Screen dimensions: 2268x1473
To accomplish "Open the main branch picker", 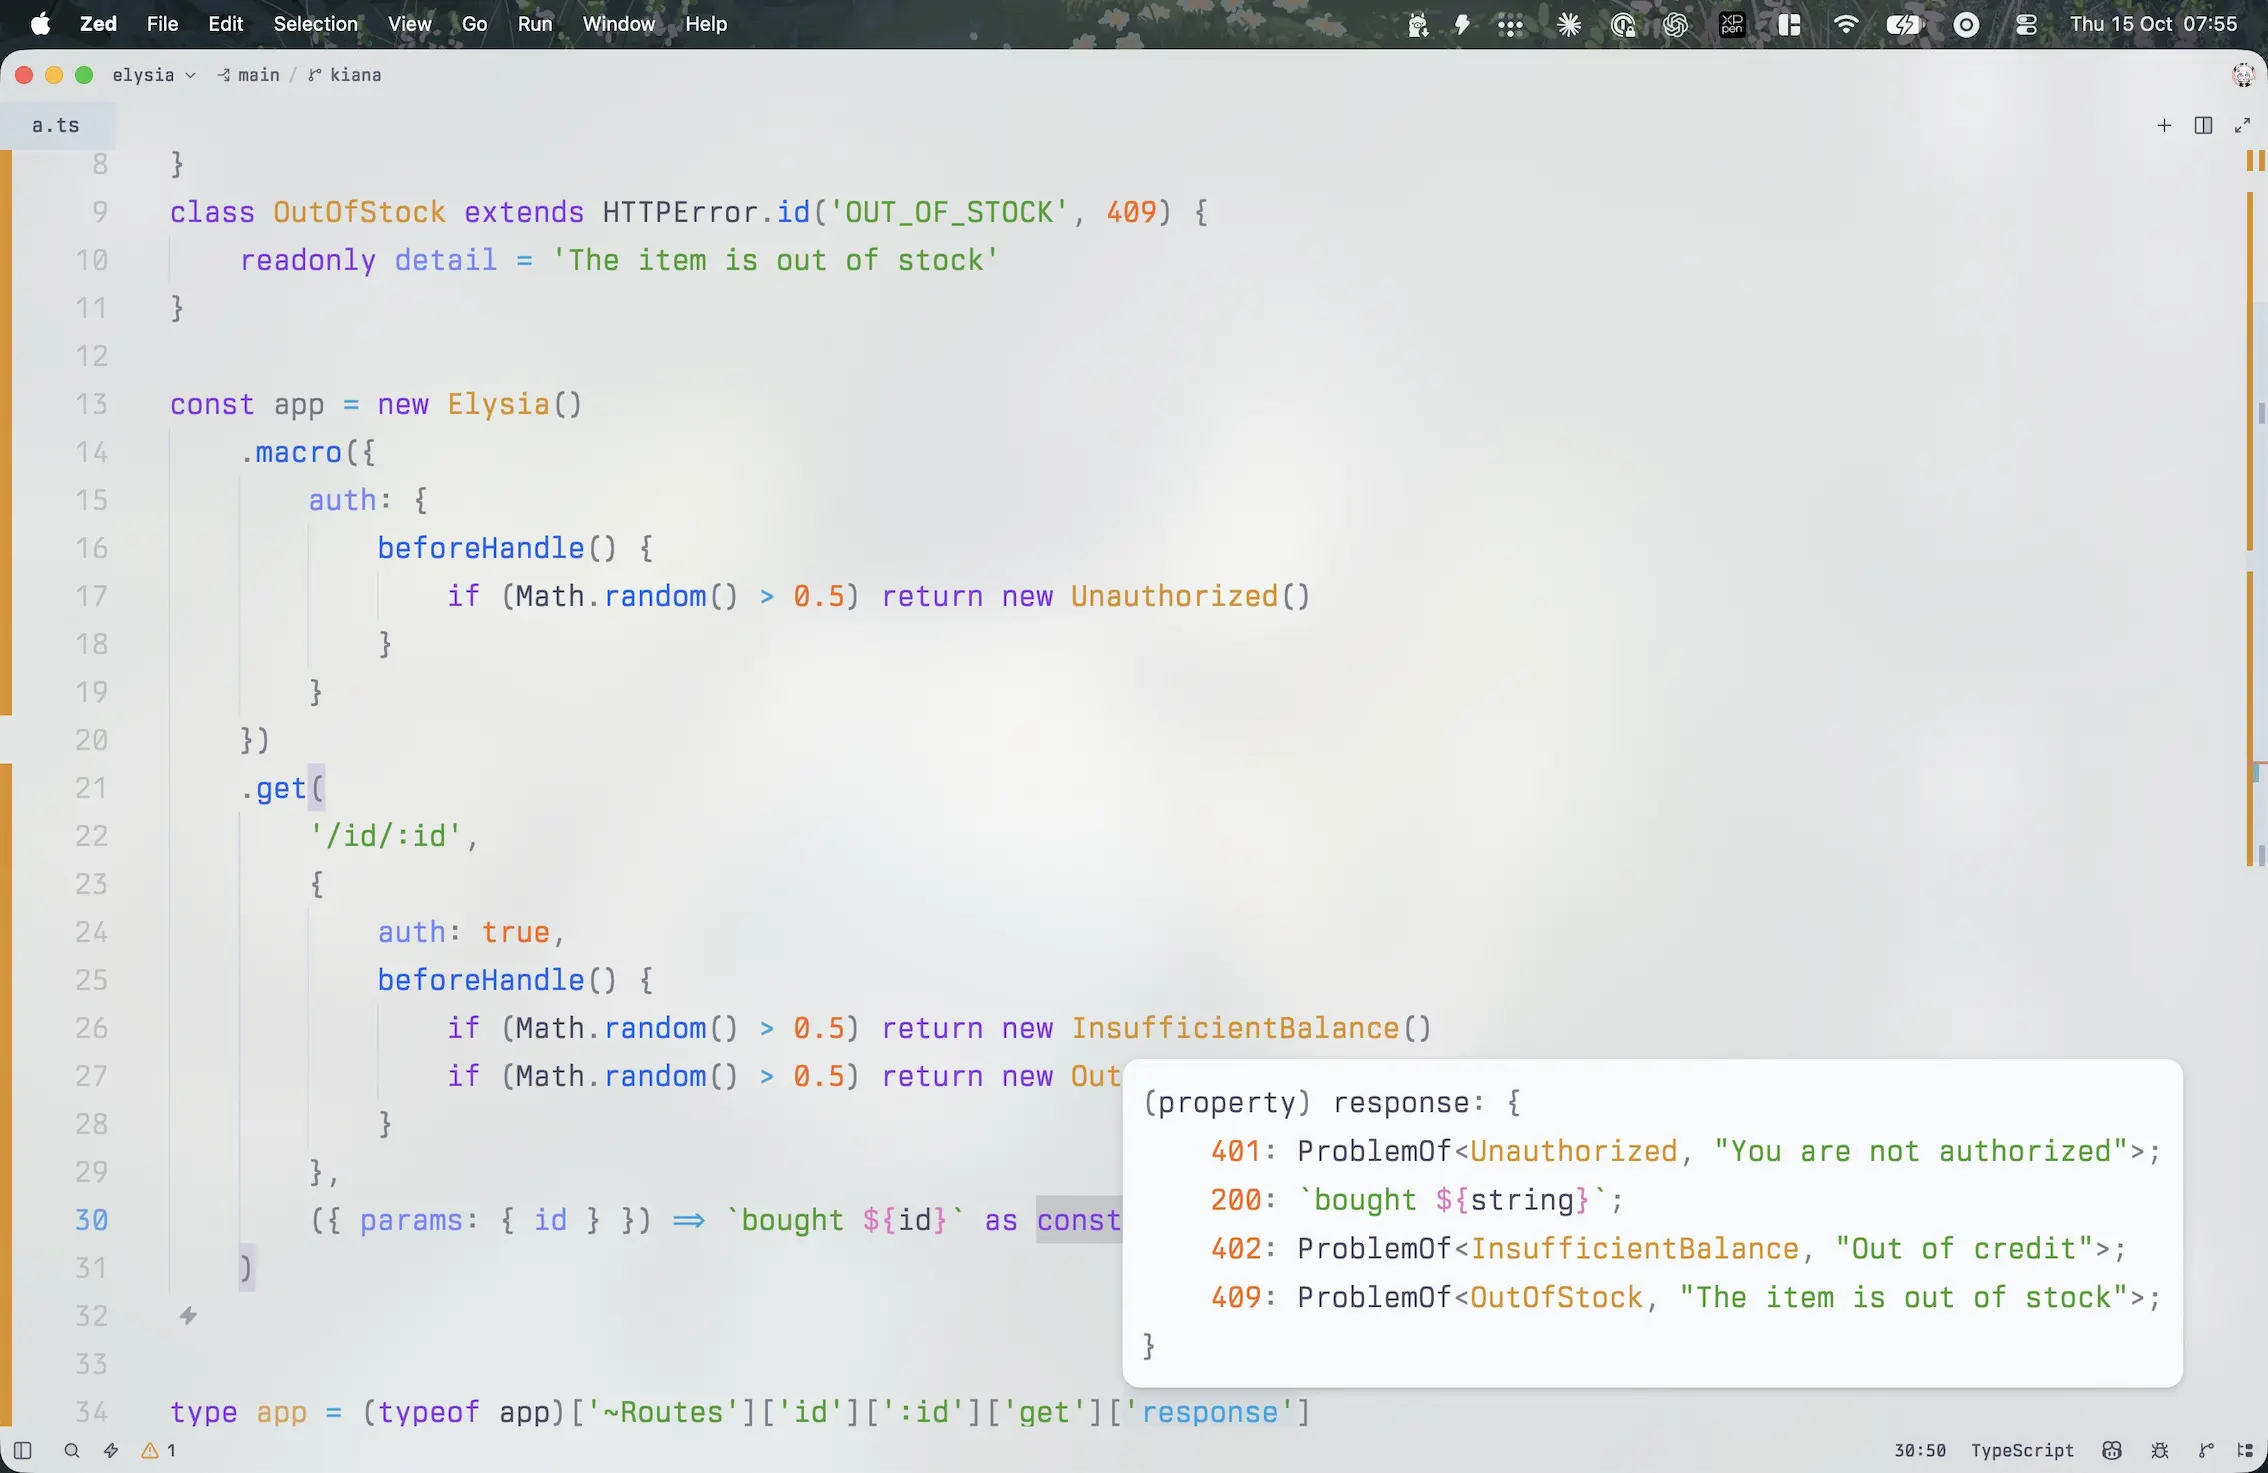I will point(249,75).
